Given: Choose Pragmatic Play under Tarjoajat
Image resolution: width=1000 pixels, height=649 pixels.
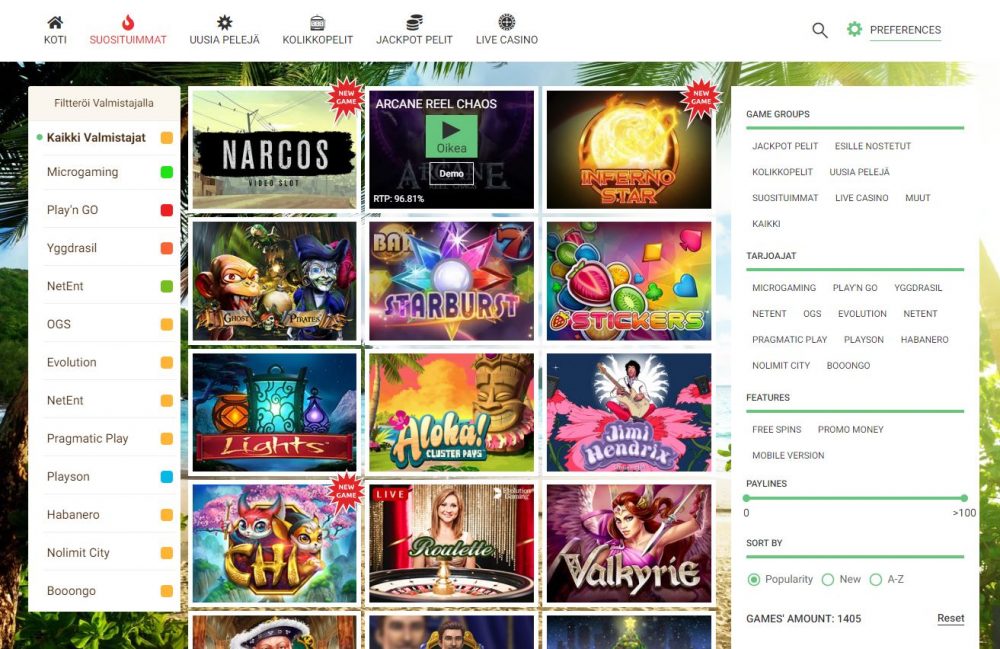Looking at the screenshot, I should click(790, 340).
